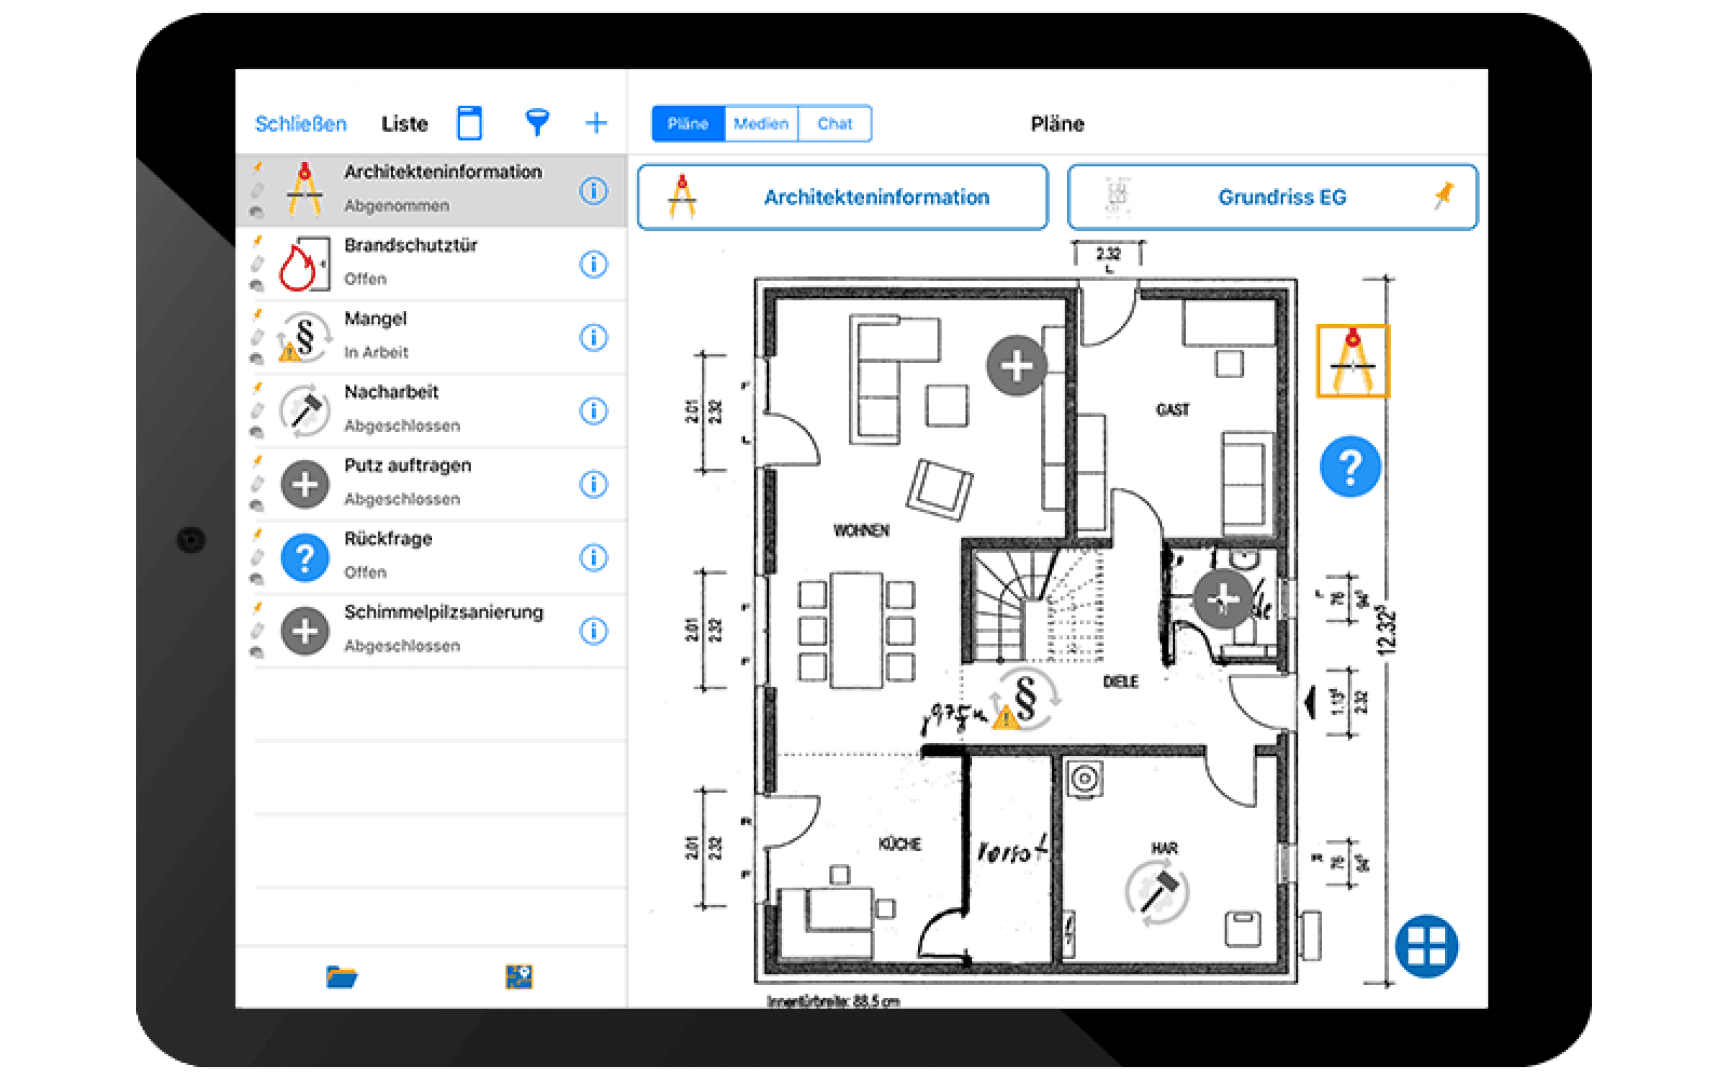
Task: Select the Pläne tab
Action: [x=688, y=124]
